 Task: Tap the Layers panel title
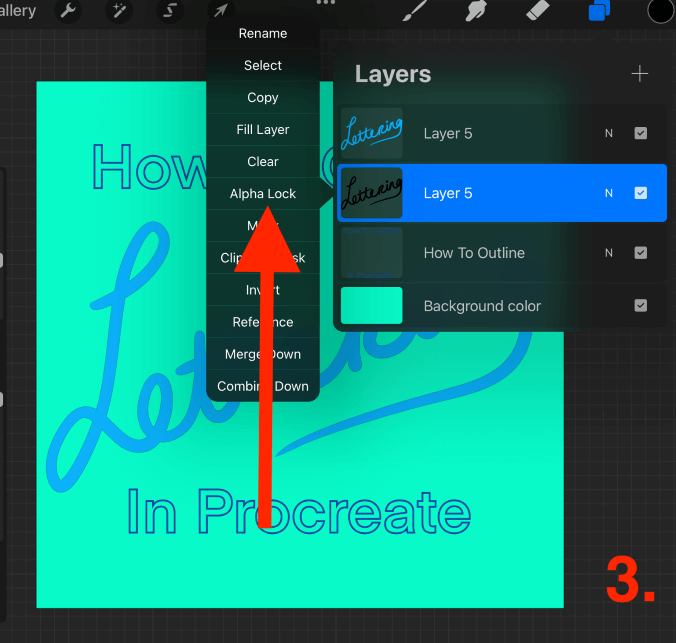393,74
